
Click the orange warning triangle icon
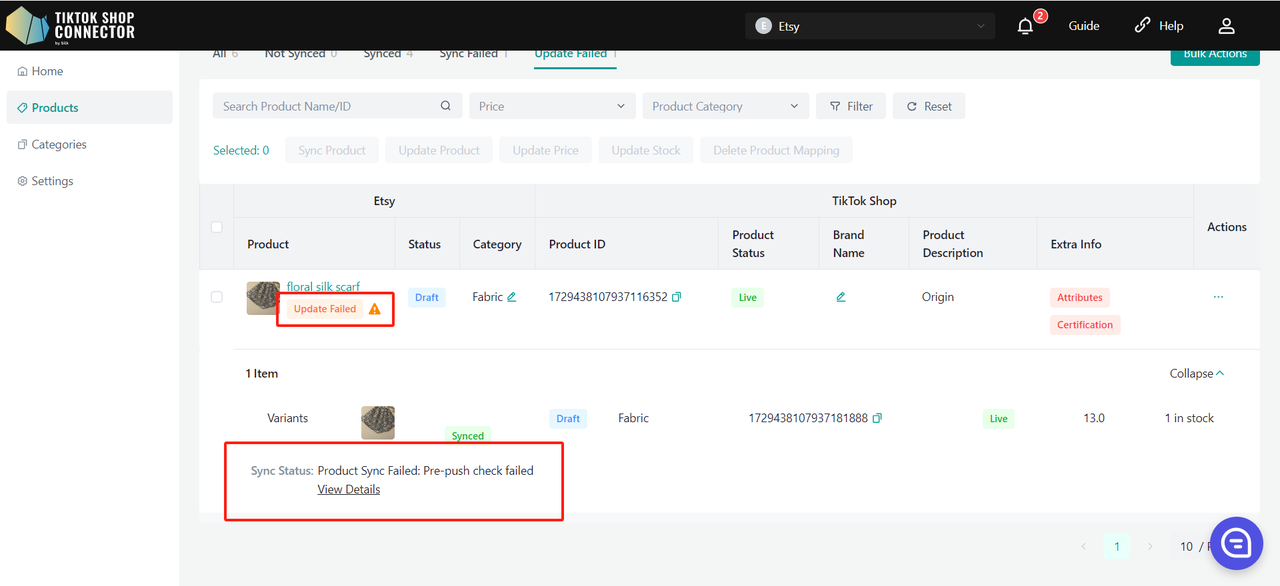pos(375,309)
